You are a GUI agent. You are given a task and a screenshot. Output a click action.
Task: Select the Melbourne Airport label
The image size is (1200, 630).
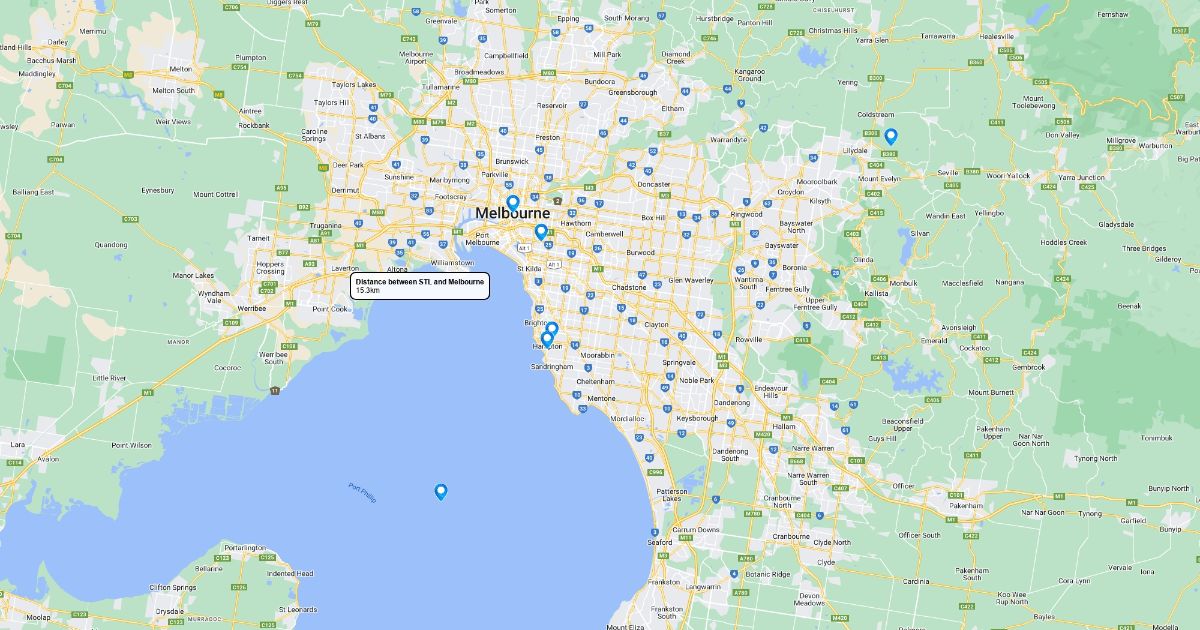414,57
